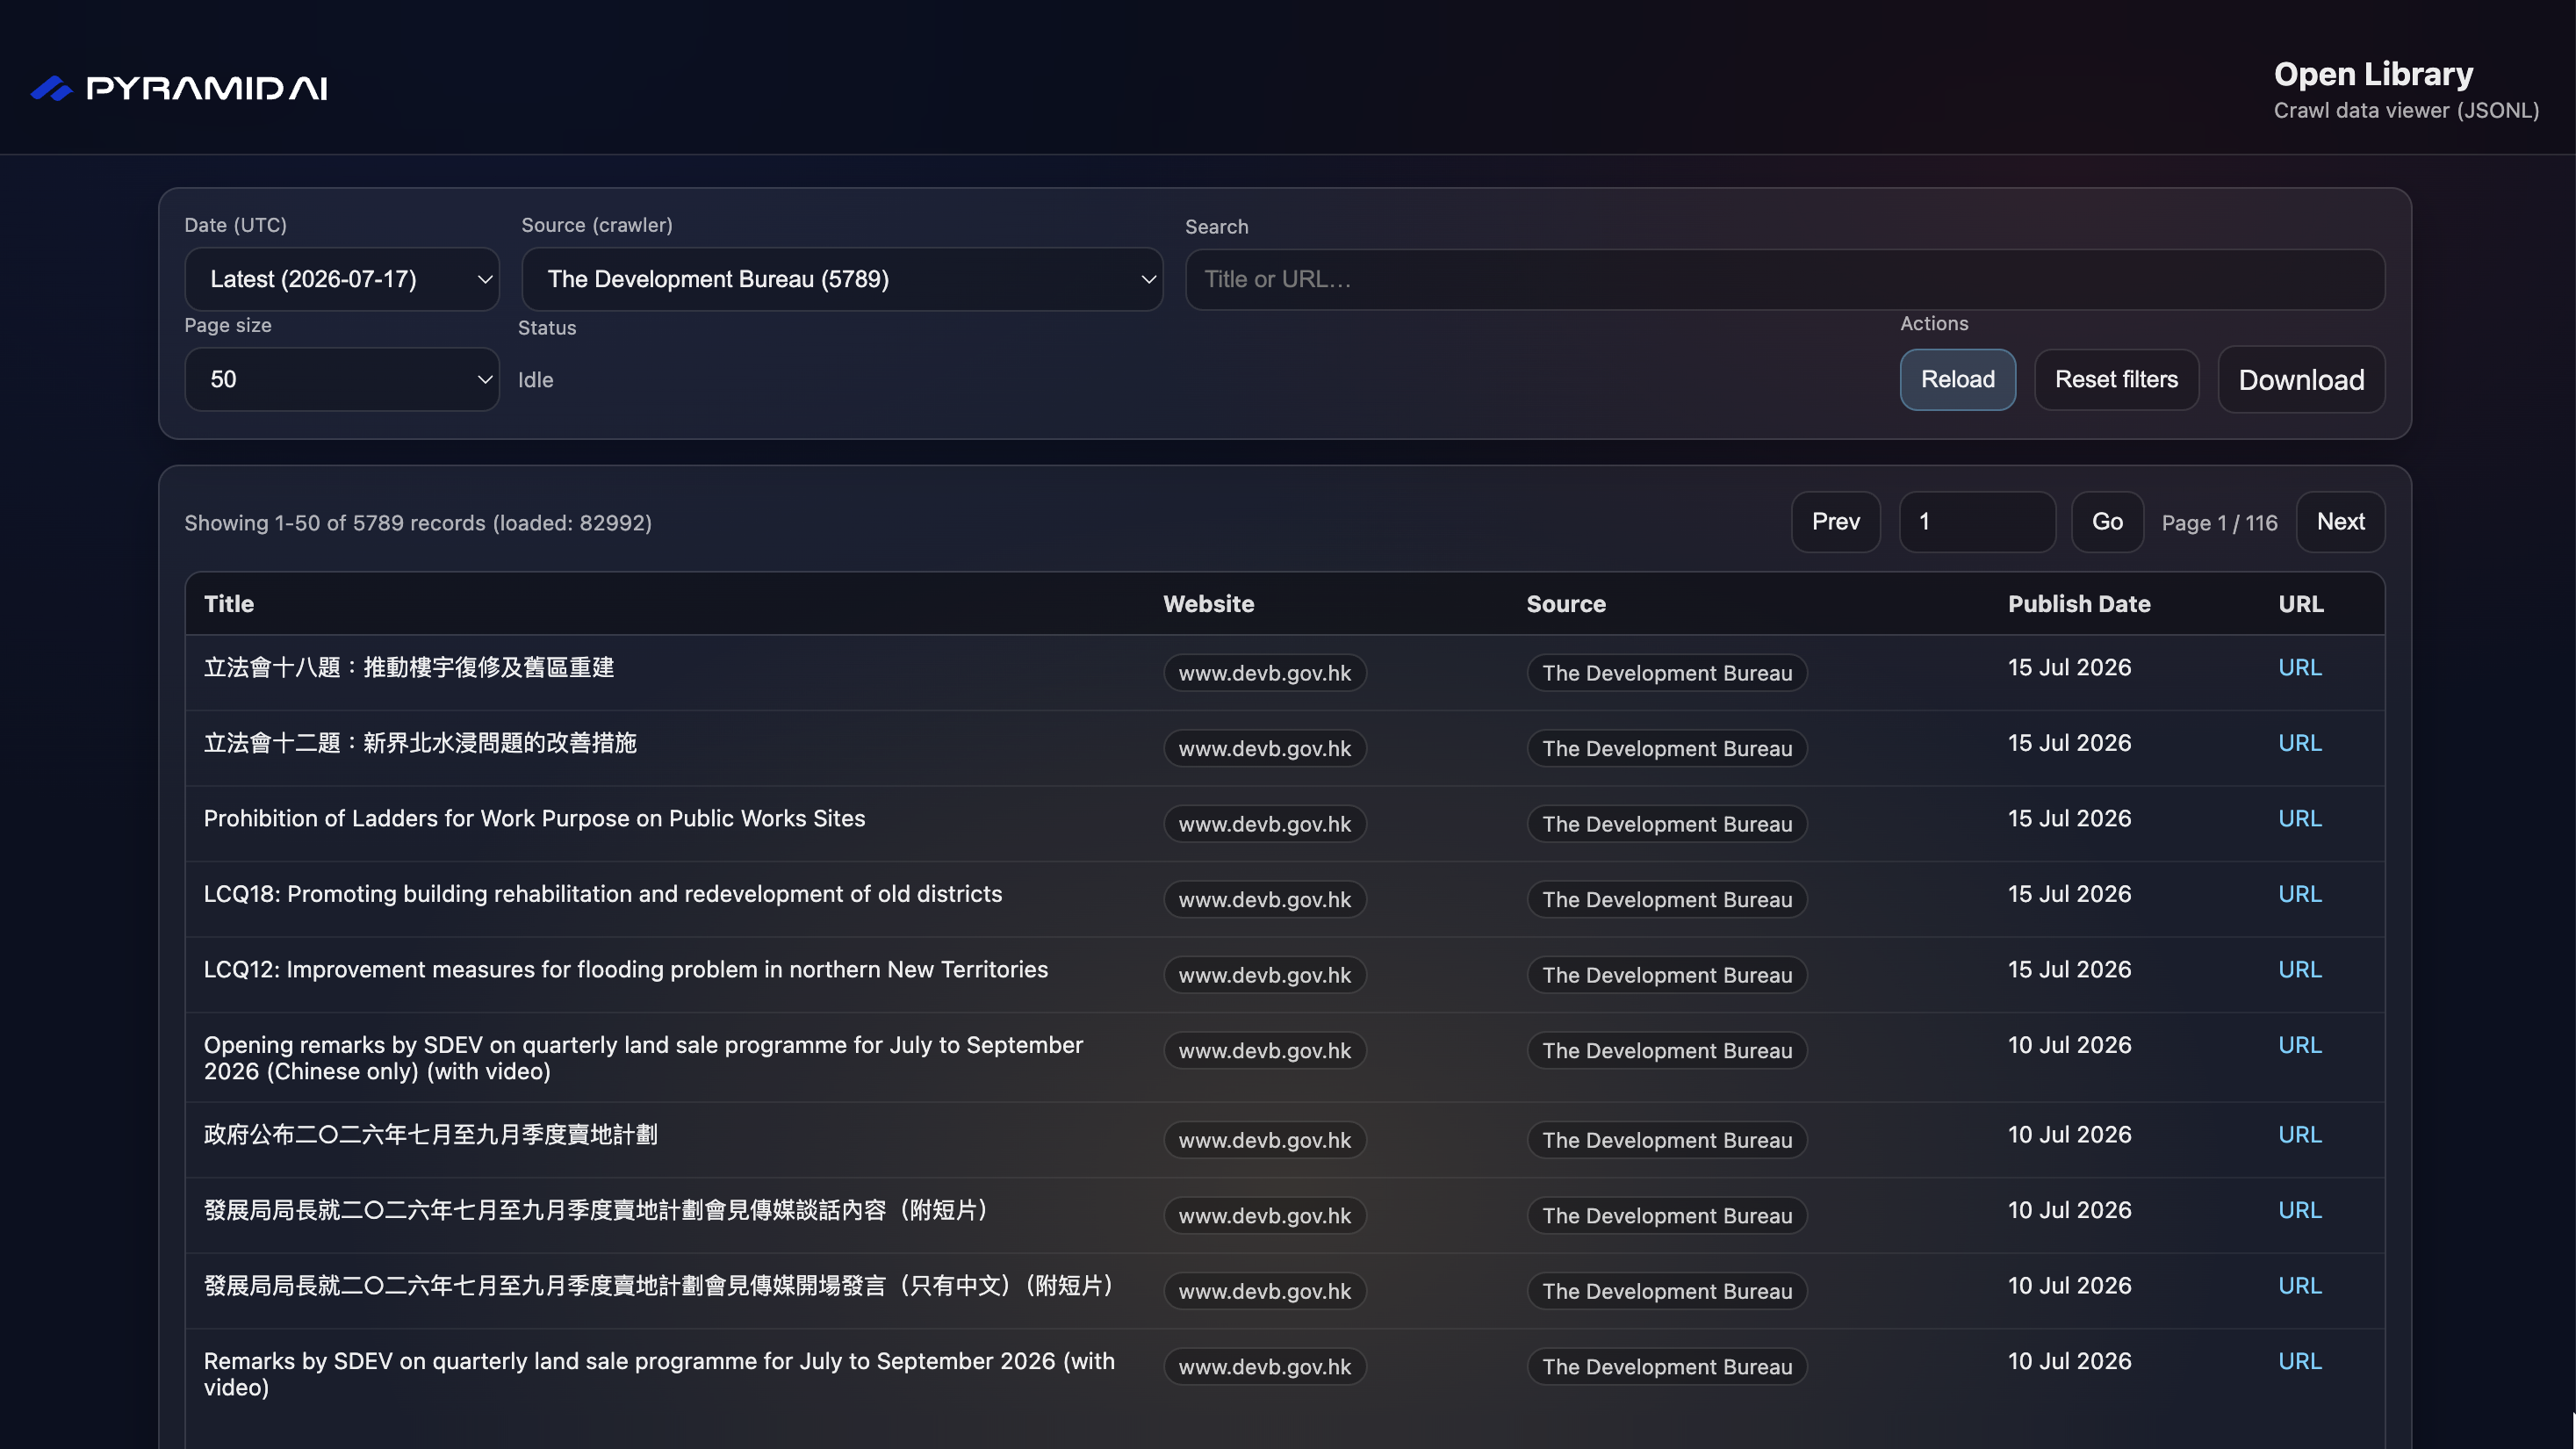Click the Publish Date column header
The image size is (2576, 1449).
(2078, 604)
